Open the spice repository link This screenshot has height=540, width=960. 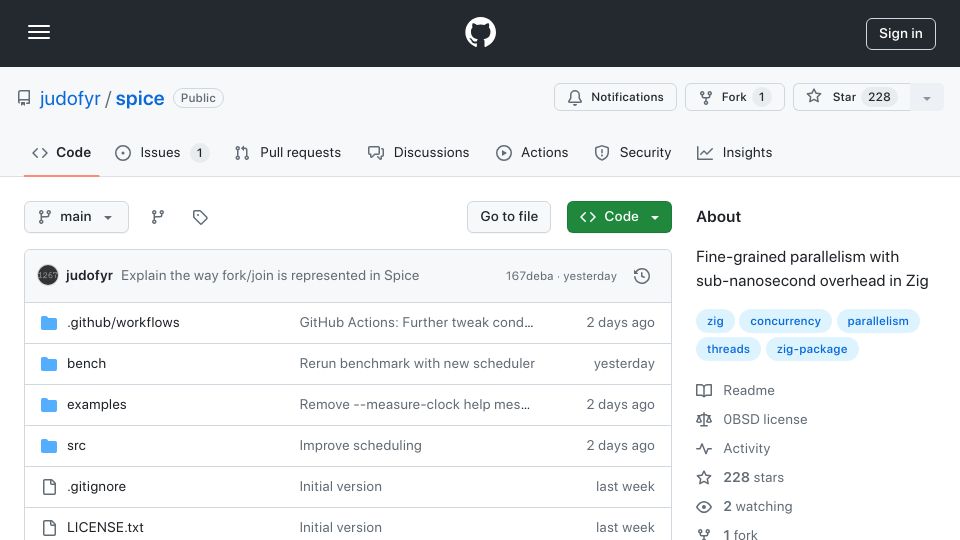[140, 98]
